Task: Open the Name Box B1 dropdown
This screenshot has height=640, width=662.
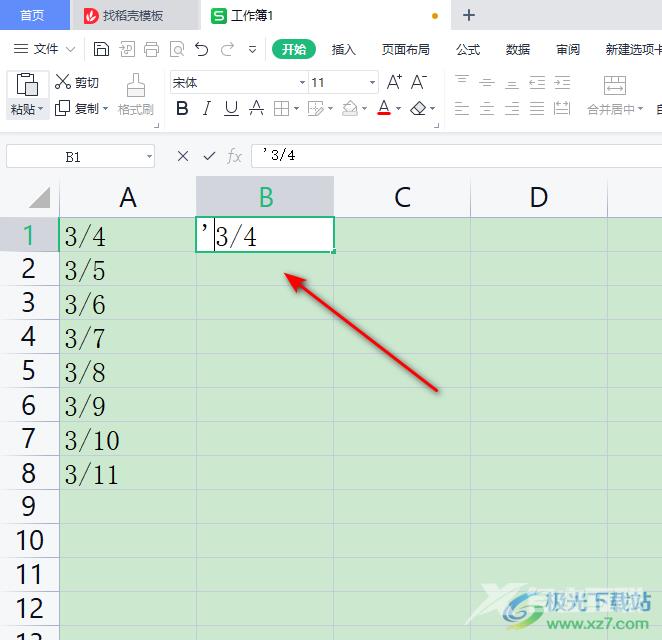Action: (x=149, y=157)
